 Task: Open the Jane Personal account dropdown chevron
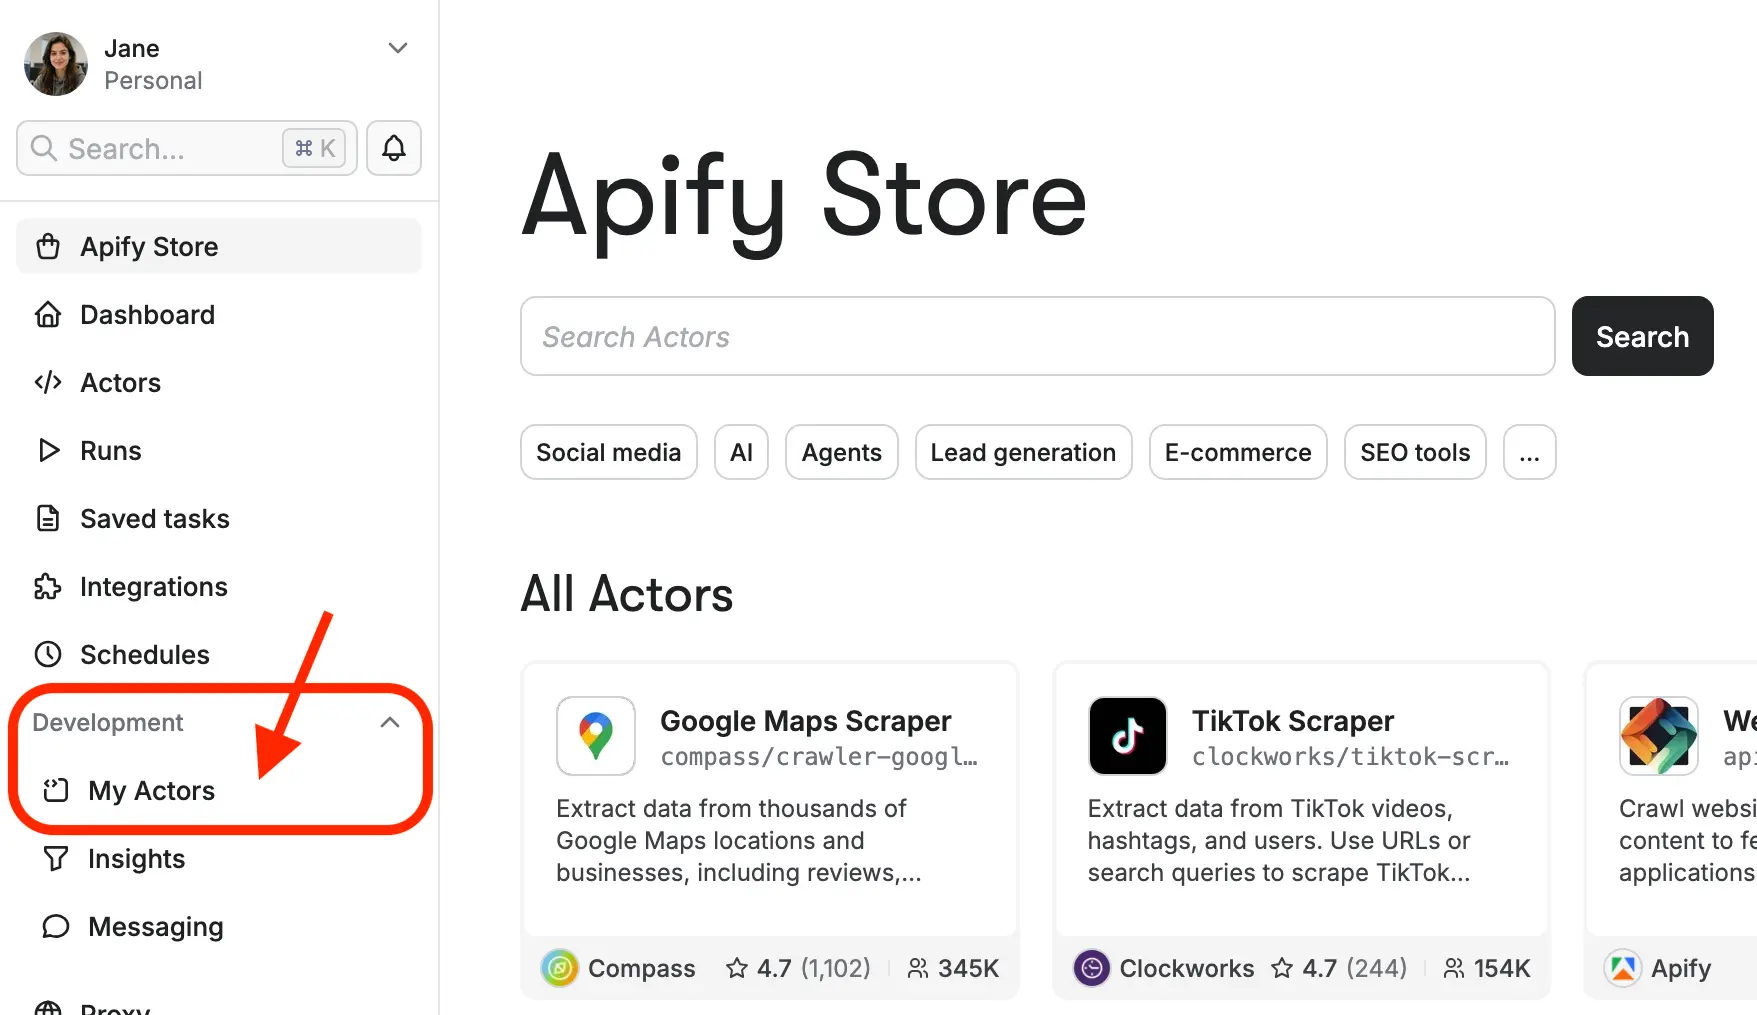pyautogui.click(x=398, y=48)
